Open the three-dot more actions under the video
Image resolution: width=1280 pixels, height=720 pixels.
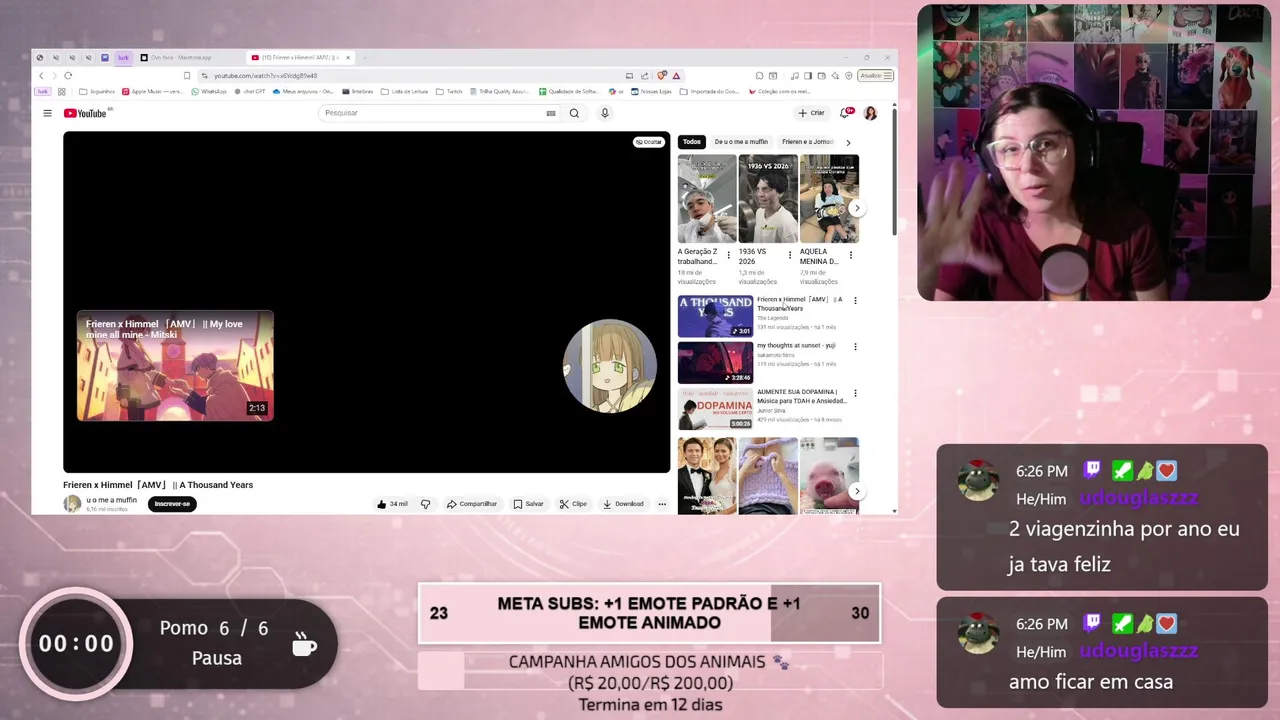(662, 504)
